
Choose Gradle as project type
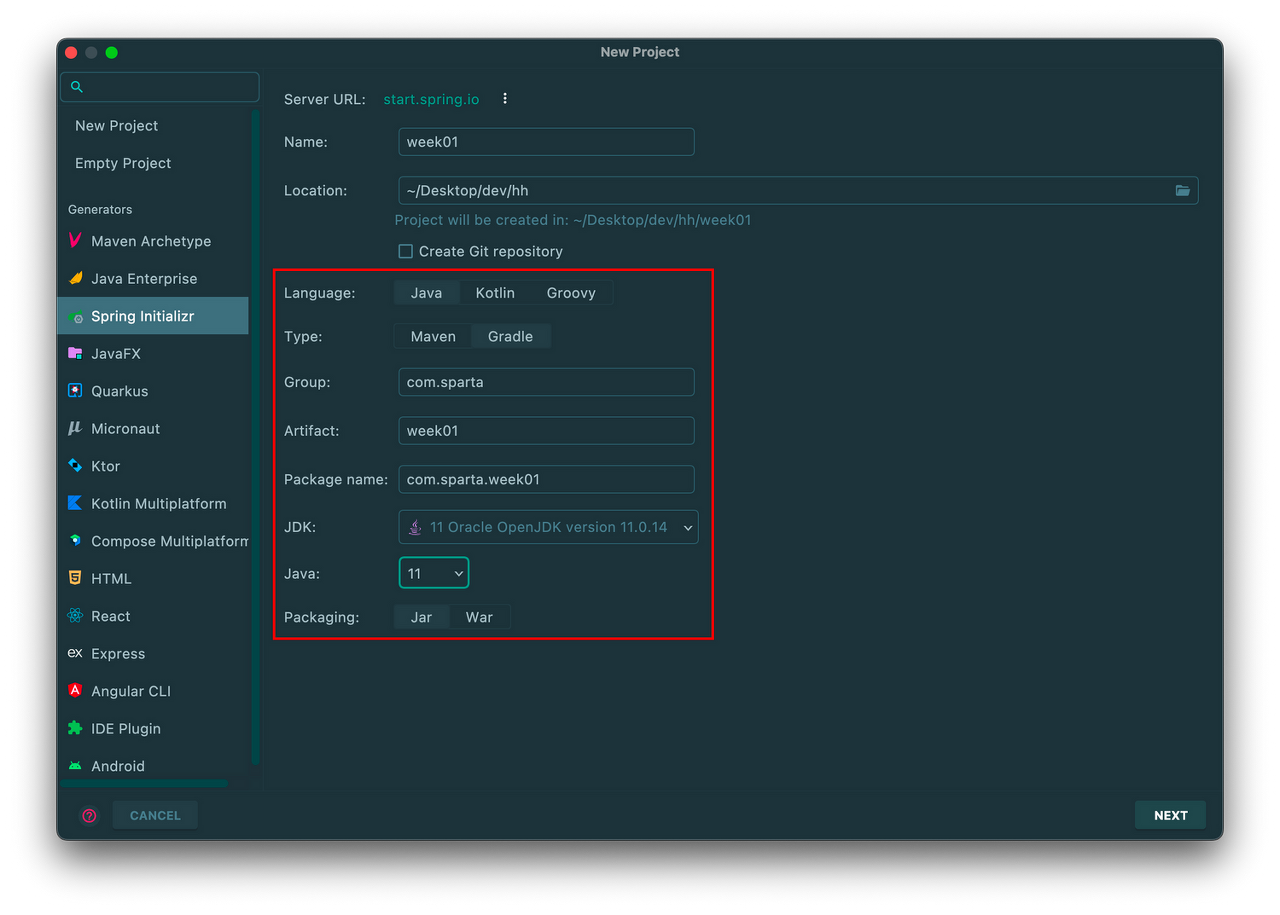tap(510, 337)
